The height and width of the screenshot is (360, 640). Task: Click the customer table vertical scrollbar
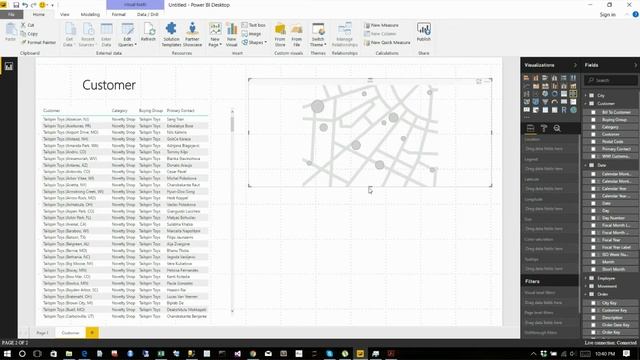(232, 124)
